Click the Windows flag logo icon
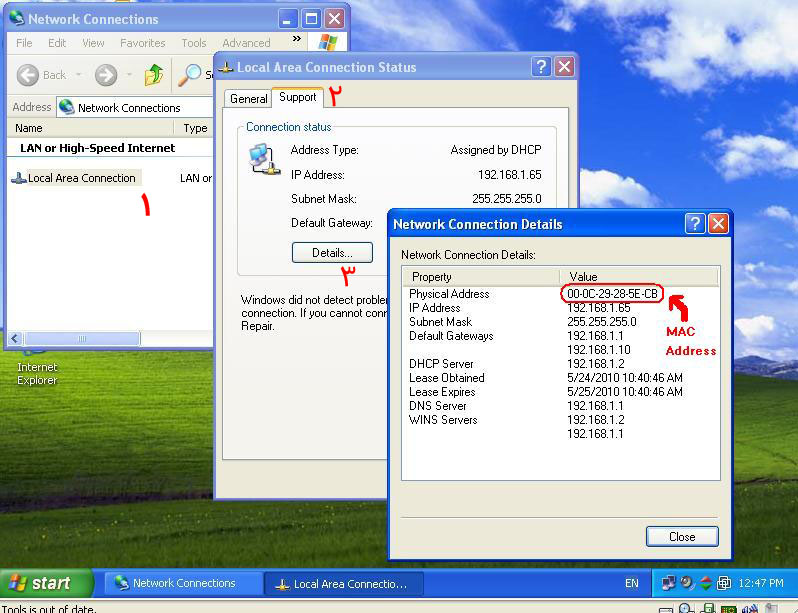The height and width of the screenshot is (613, 798). pyautogui.click(x=328, y=42)
